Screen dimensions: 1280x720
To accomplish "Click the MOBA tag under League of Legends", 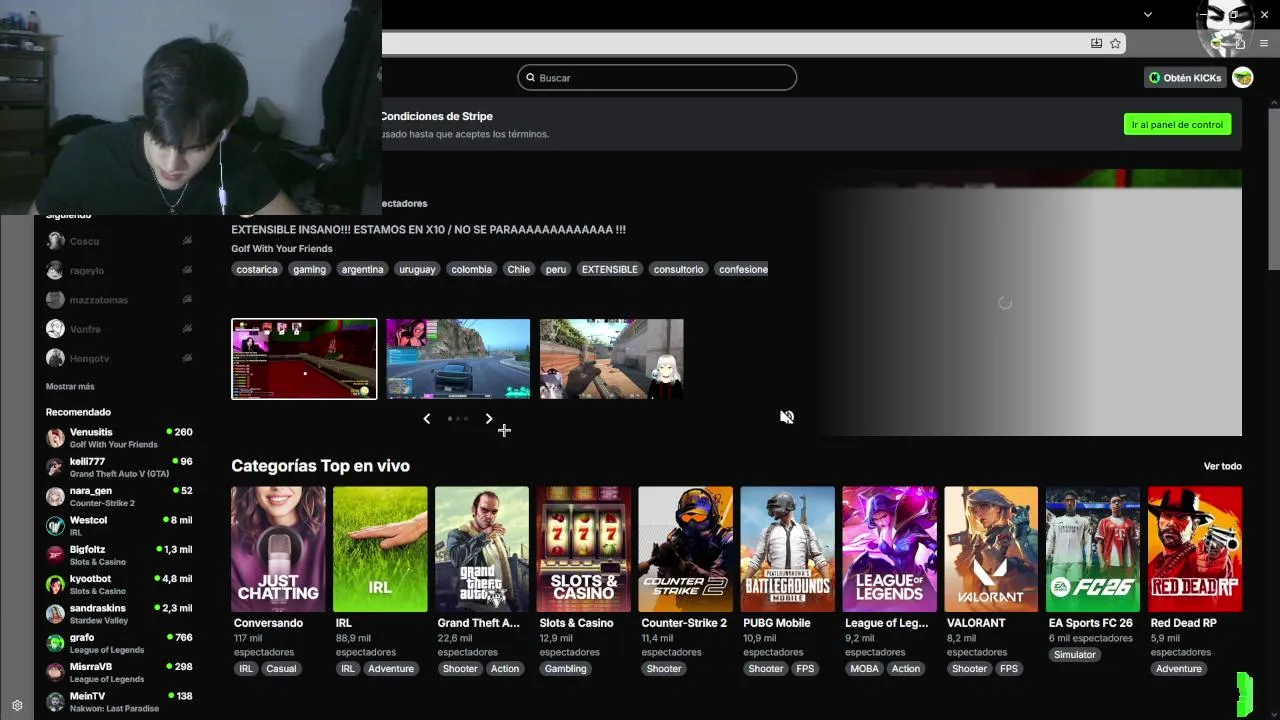I will click(864, 669).
